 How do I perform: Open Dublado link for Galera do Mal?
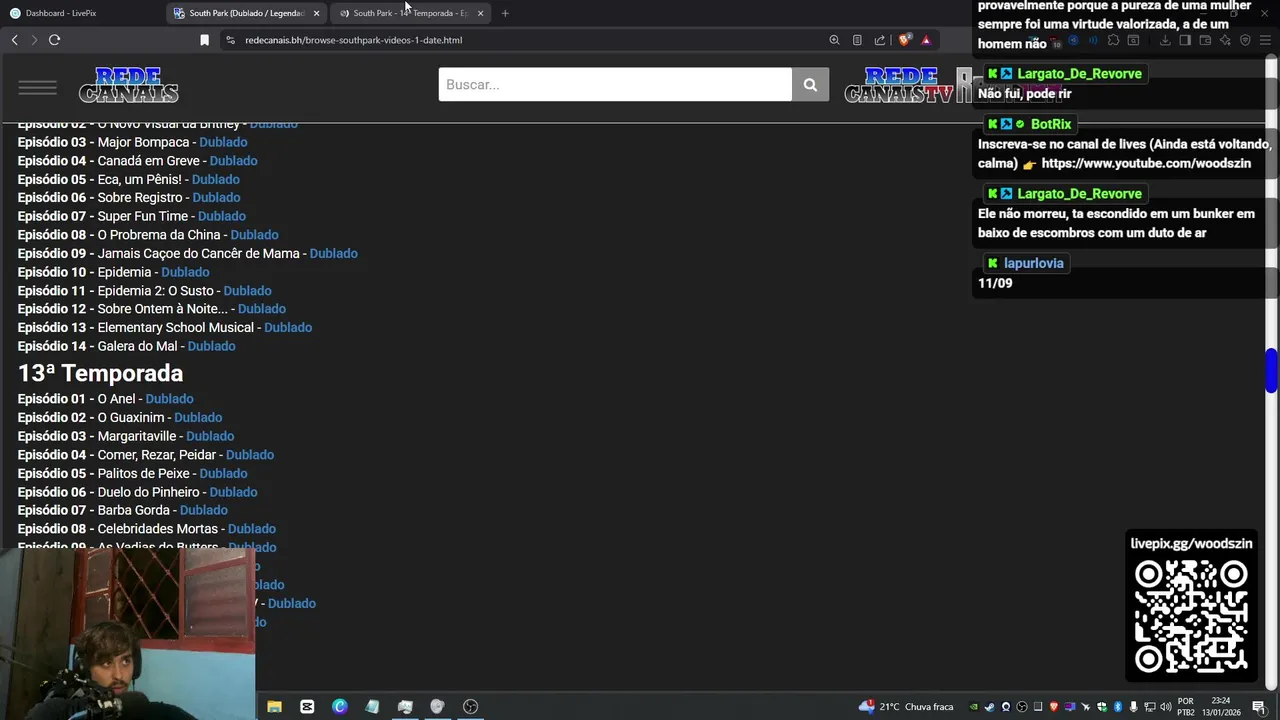point(211,346)
